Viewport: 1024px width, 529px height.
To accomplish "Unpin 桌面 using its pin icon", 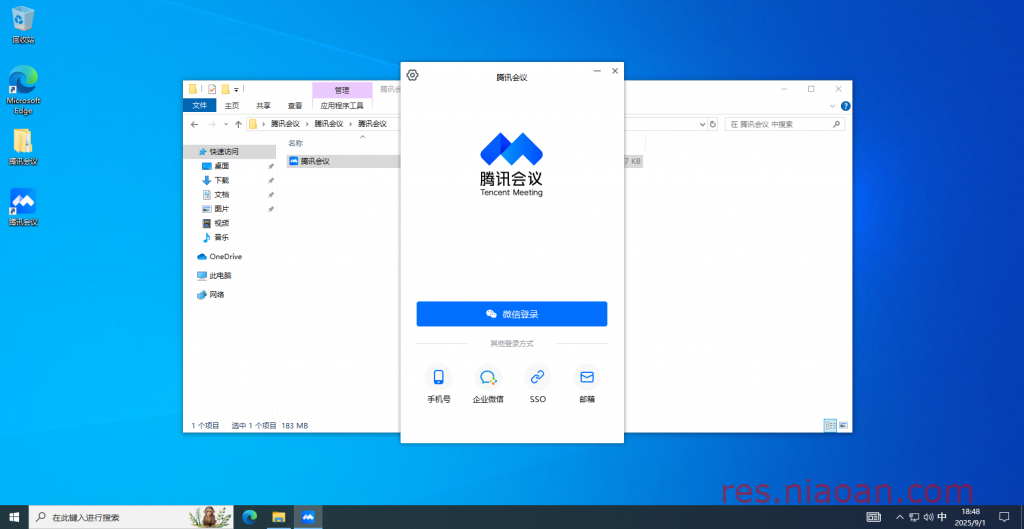I will 271,166.
